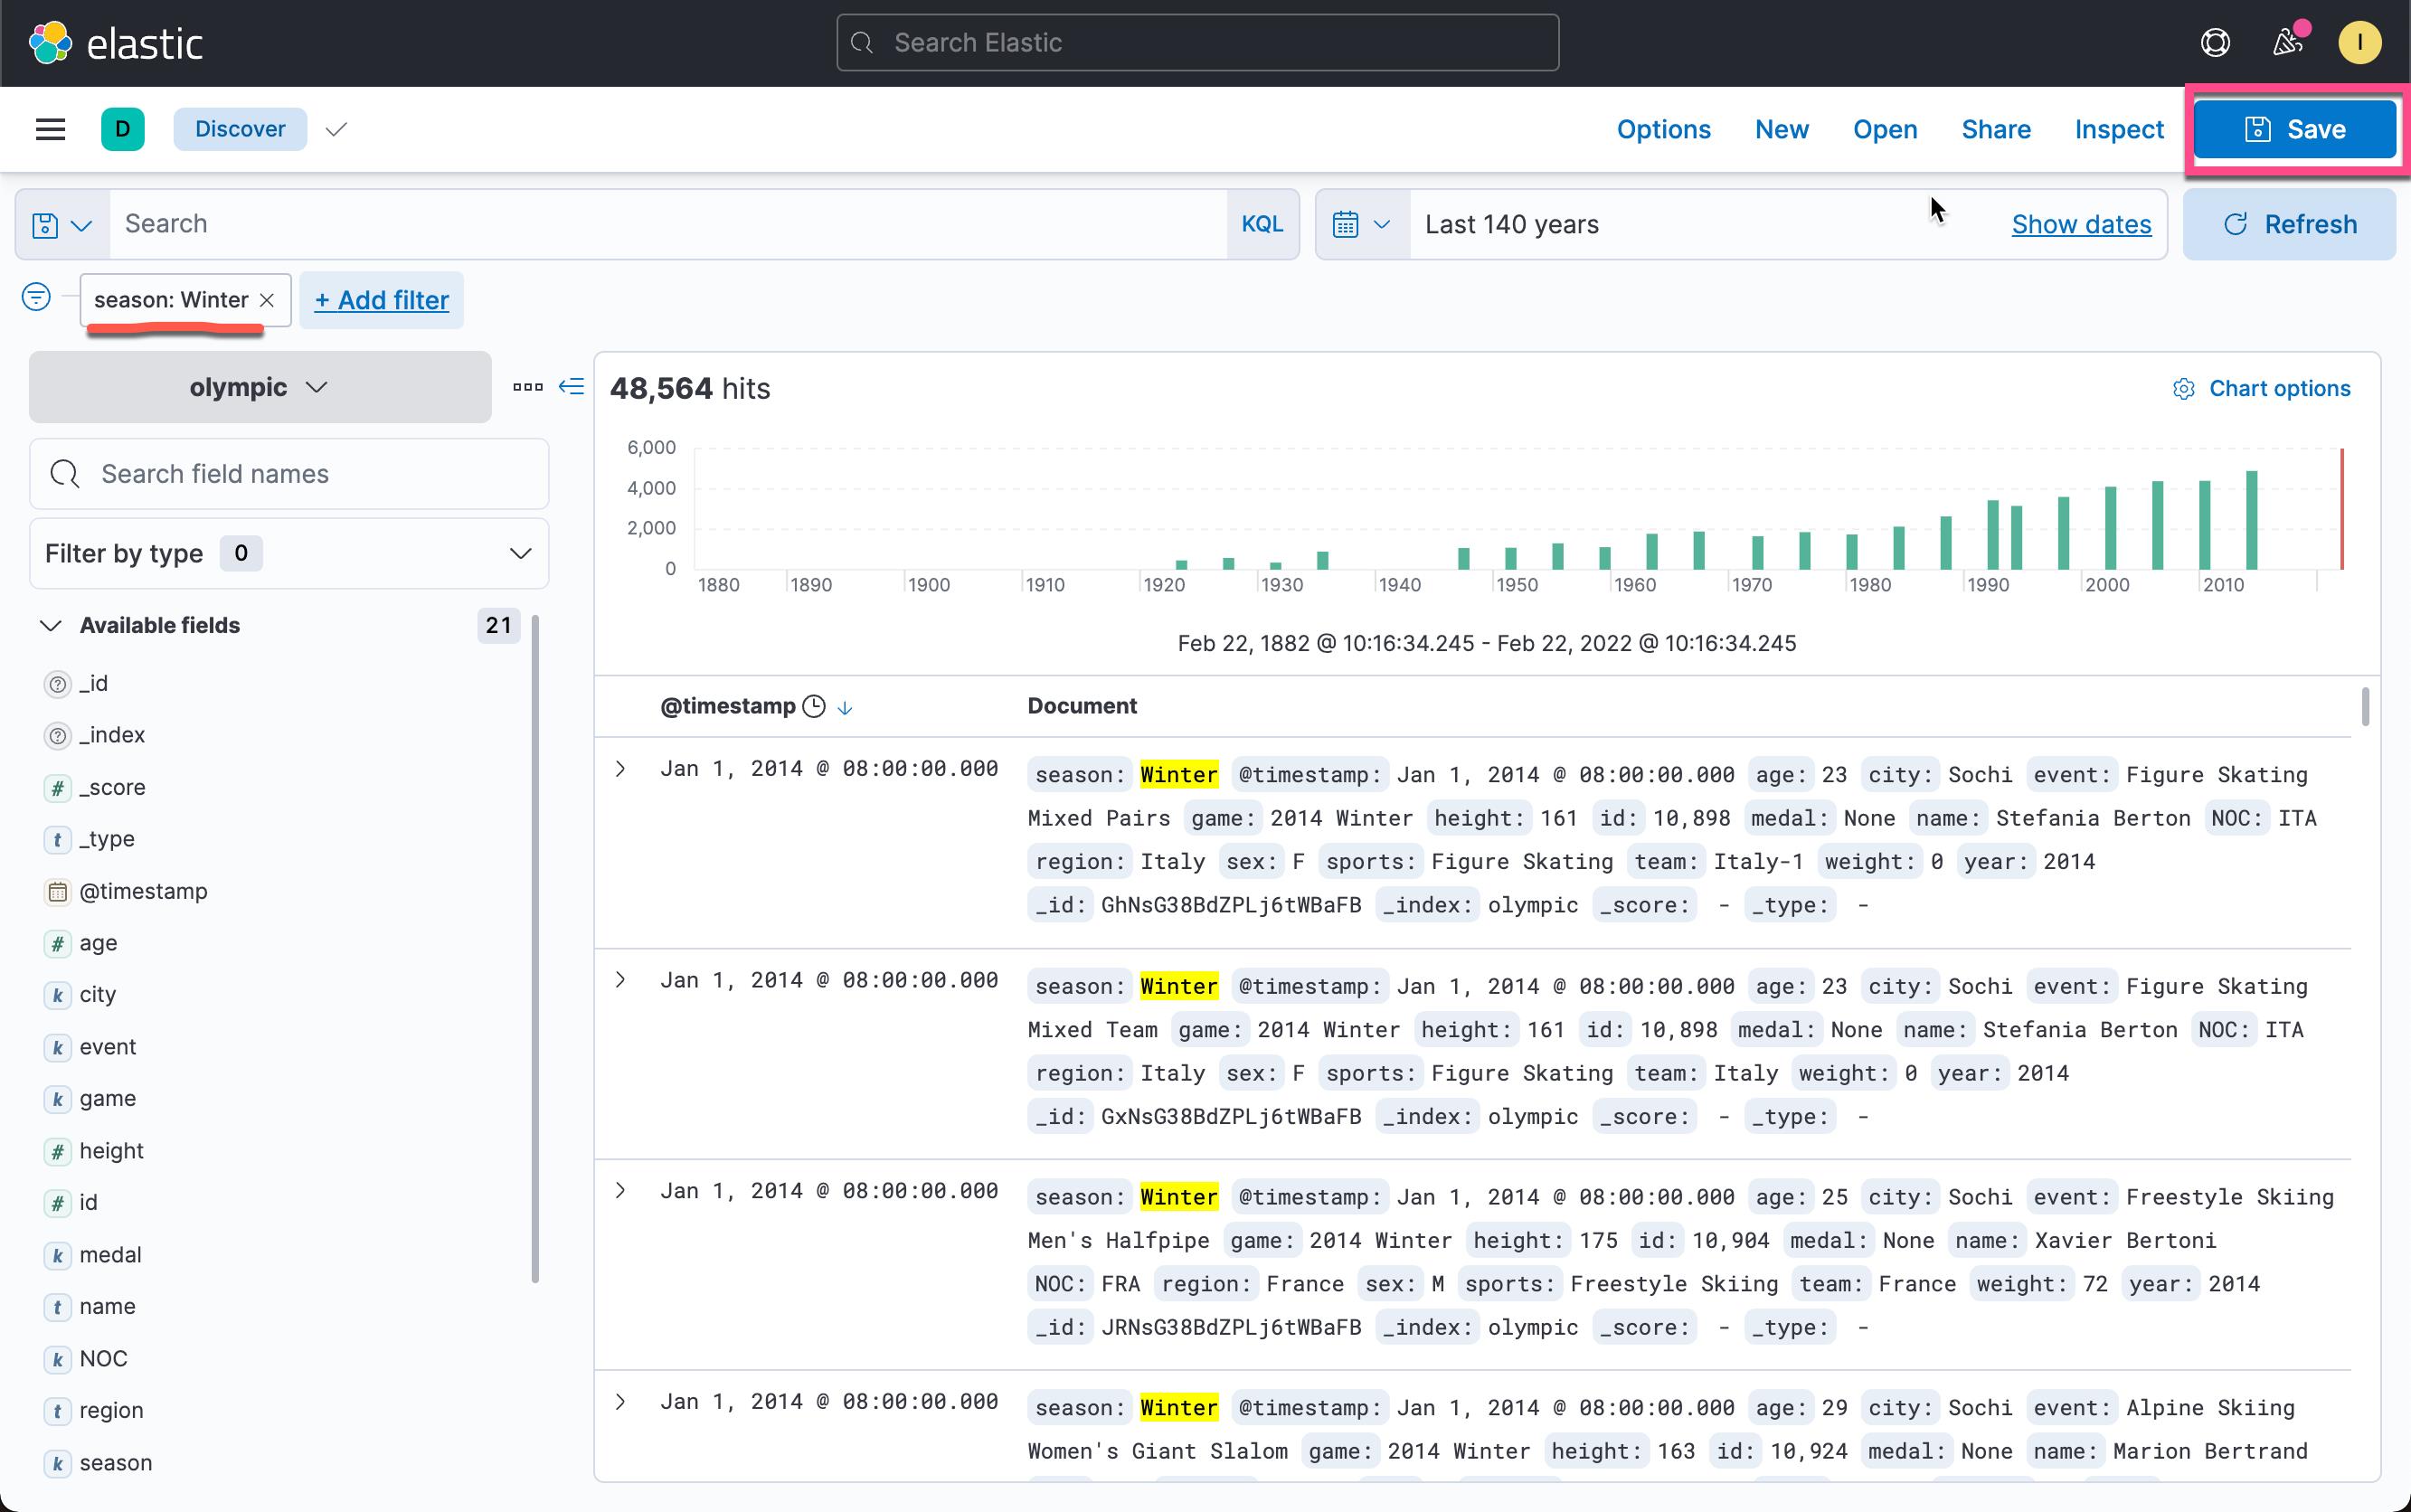Select the season field
The height and width of the screenshot is (1512, 2411).
pyautogui.click(x=115, y=1463)
